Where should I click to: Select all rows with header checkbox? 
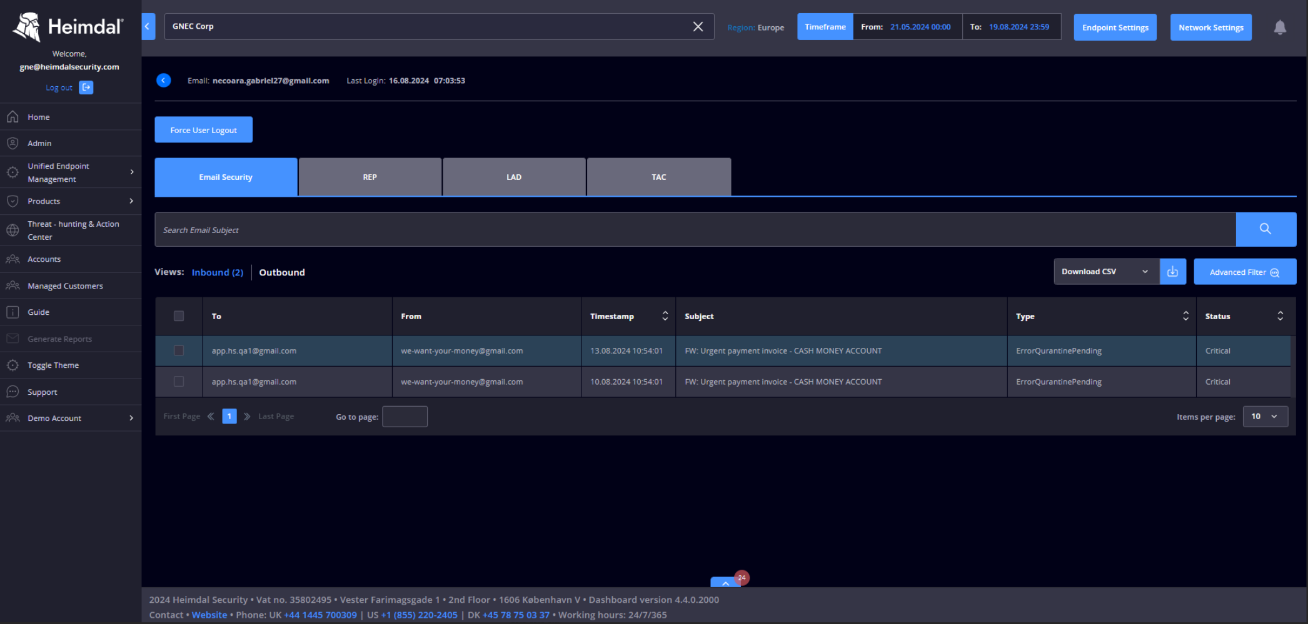pyautogui.click(x=179, y=316)
